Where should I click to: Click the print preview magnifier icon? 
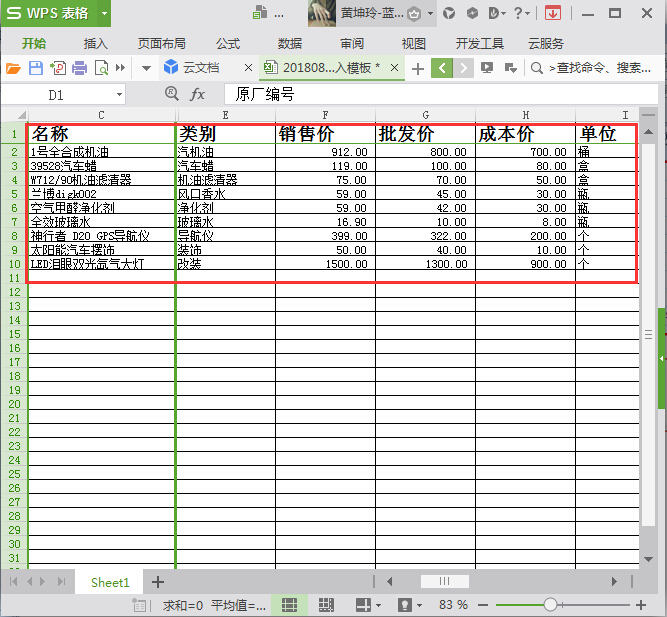tap(101, 68)
